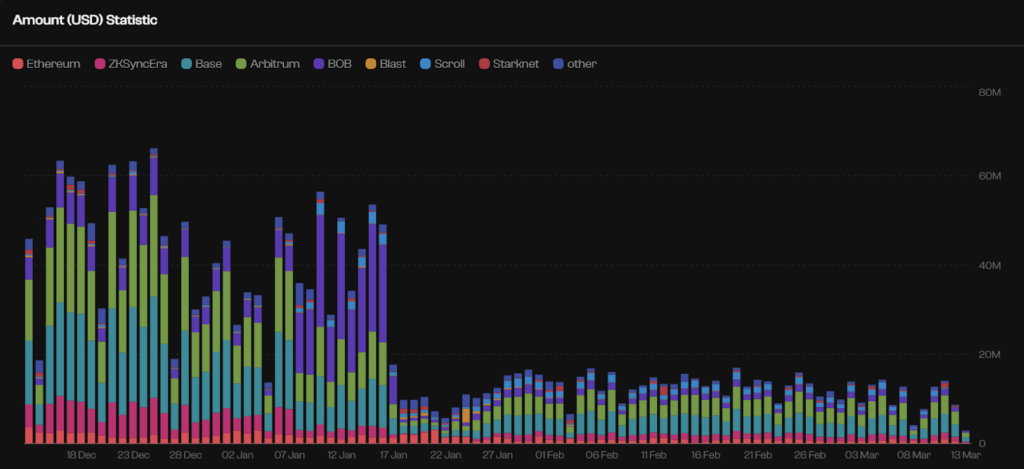Click the 13 Mar x-axis label

pos(965,454)
